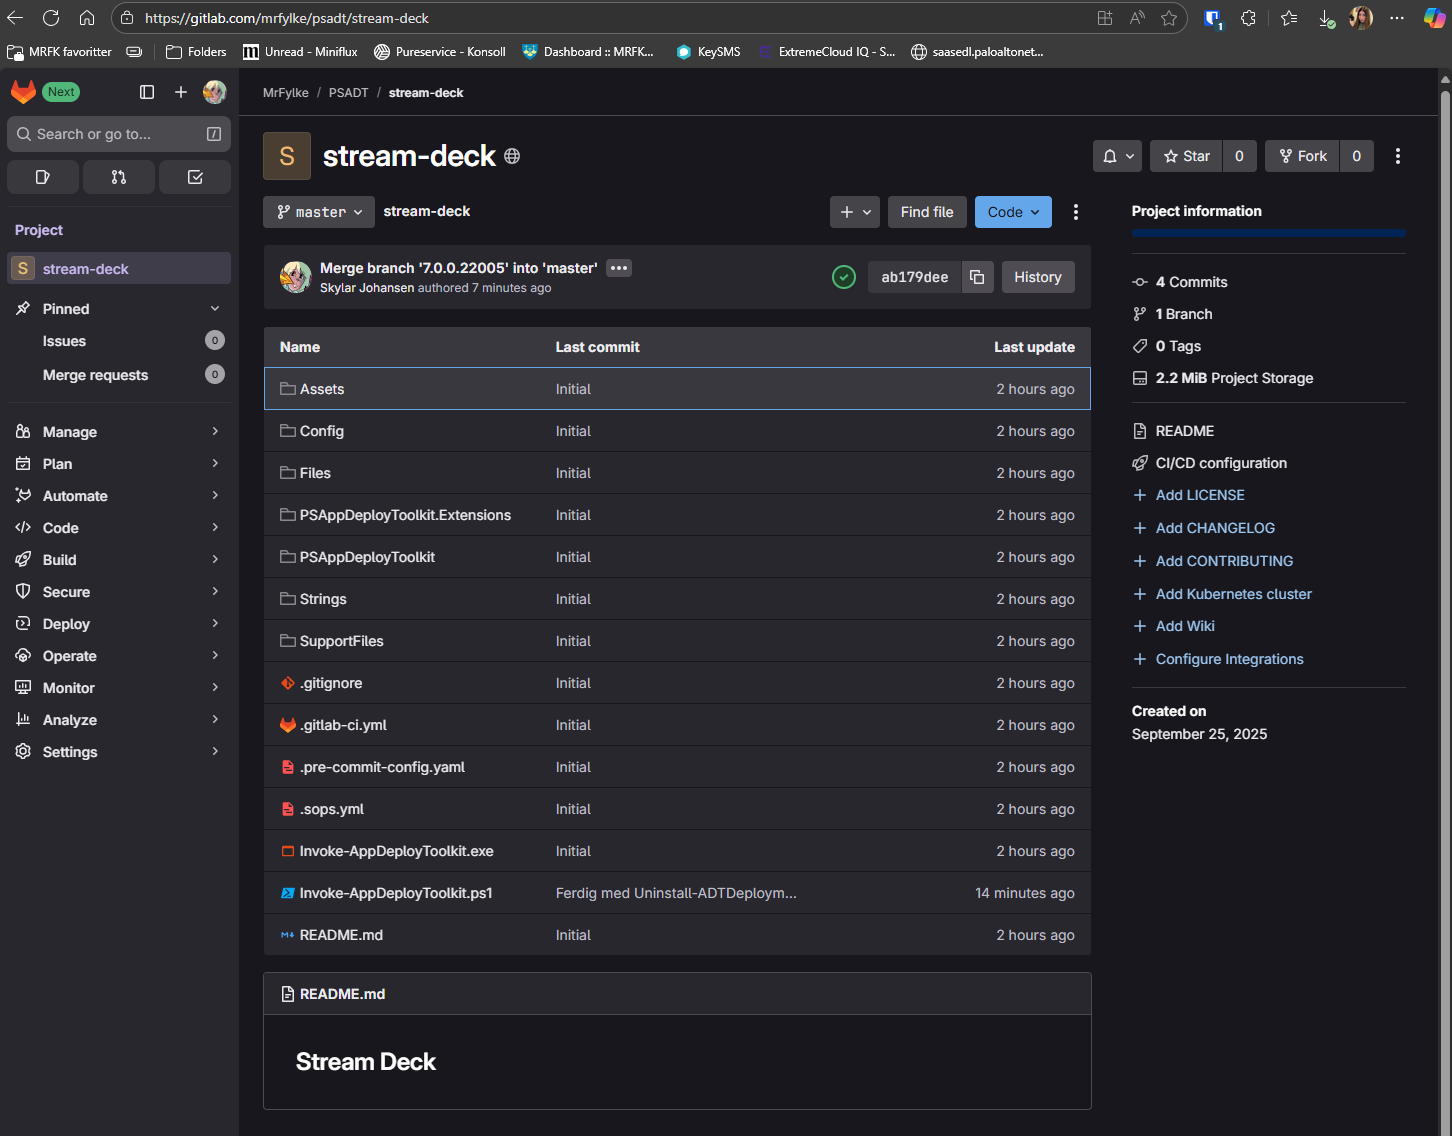
Task: Open KeySMS bookmark in favorites bar
Action: (x=709, y=52)
